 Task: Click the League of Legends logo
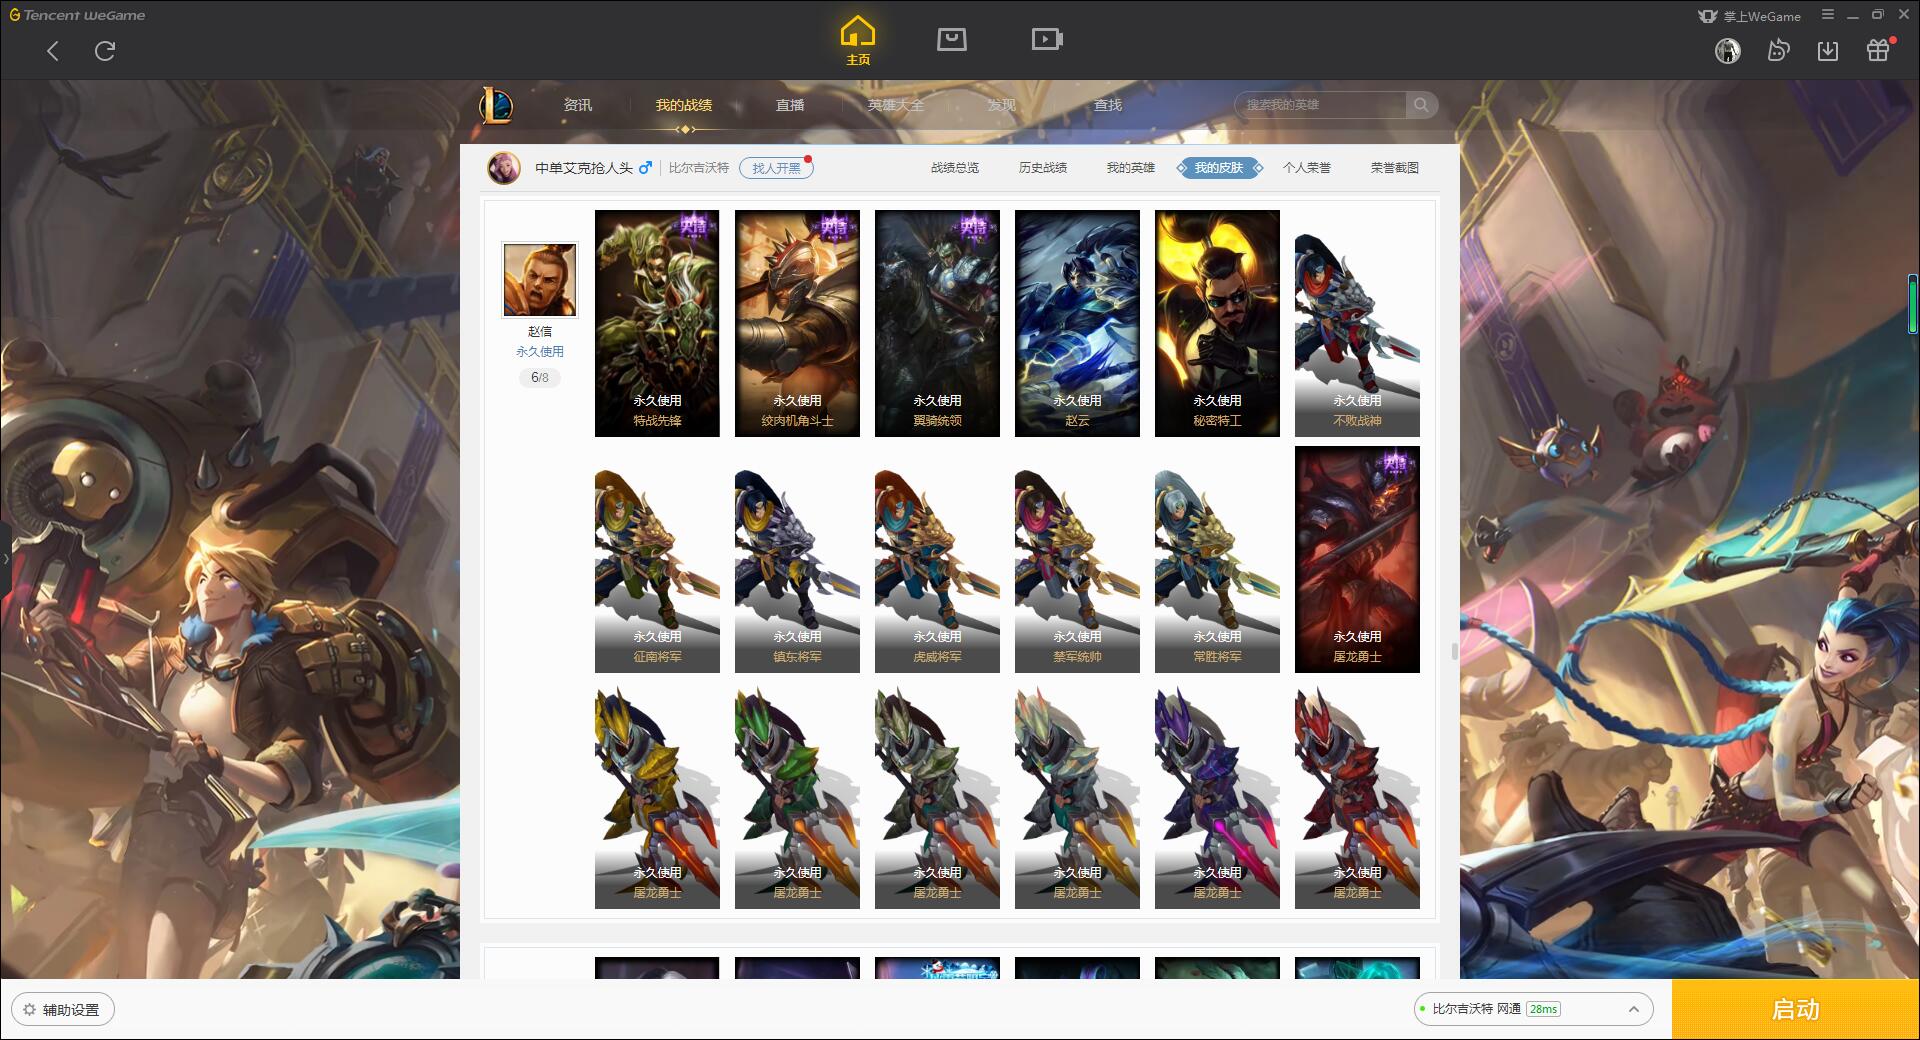(497, 105)
